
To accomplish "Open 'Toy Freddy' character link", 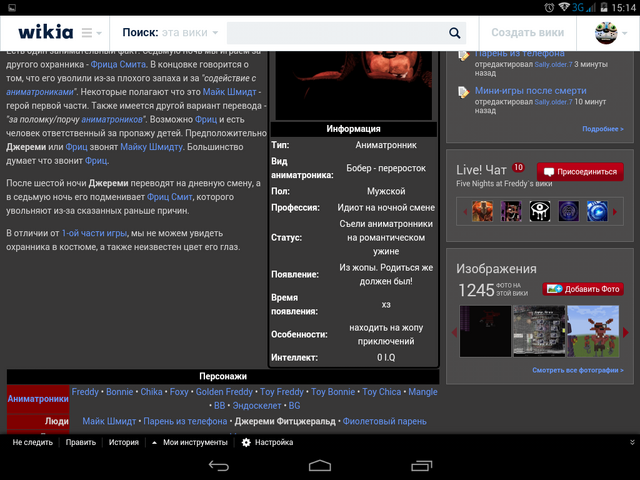I will click(282, 392).
